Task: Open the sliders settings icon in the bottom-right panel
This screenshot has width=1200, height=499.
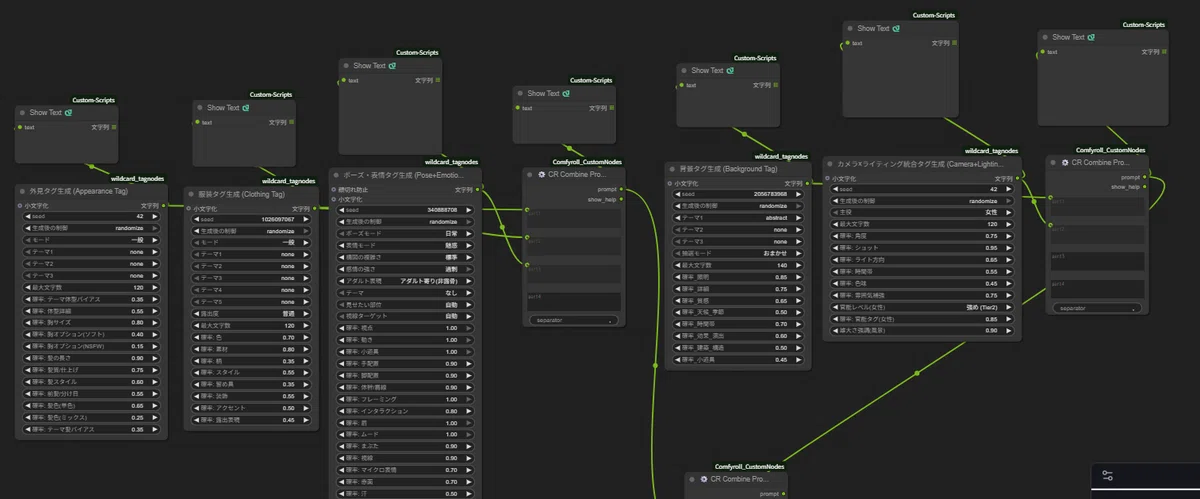Action: pos(1107,476)
